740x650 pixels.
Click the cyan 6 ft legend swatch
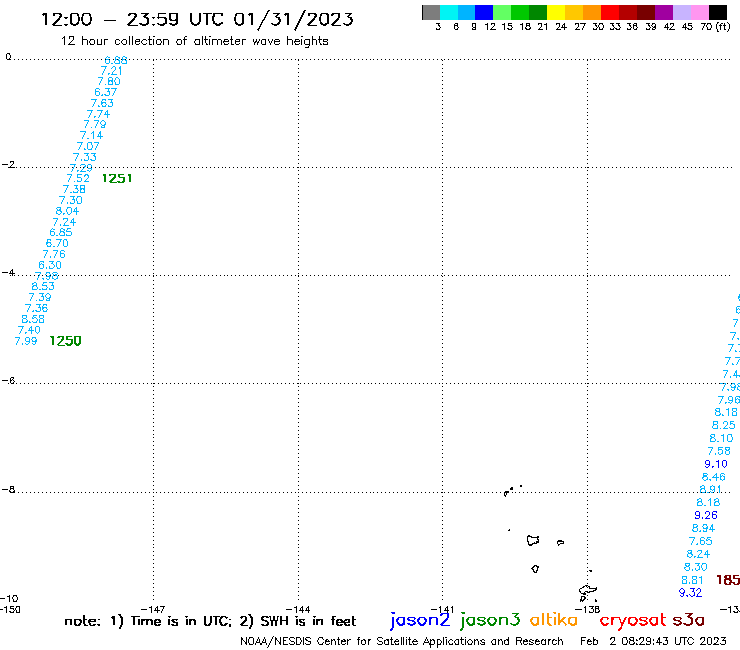coord(449,12)
